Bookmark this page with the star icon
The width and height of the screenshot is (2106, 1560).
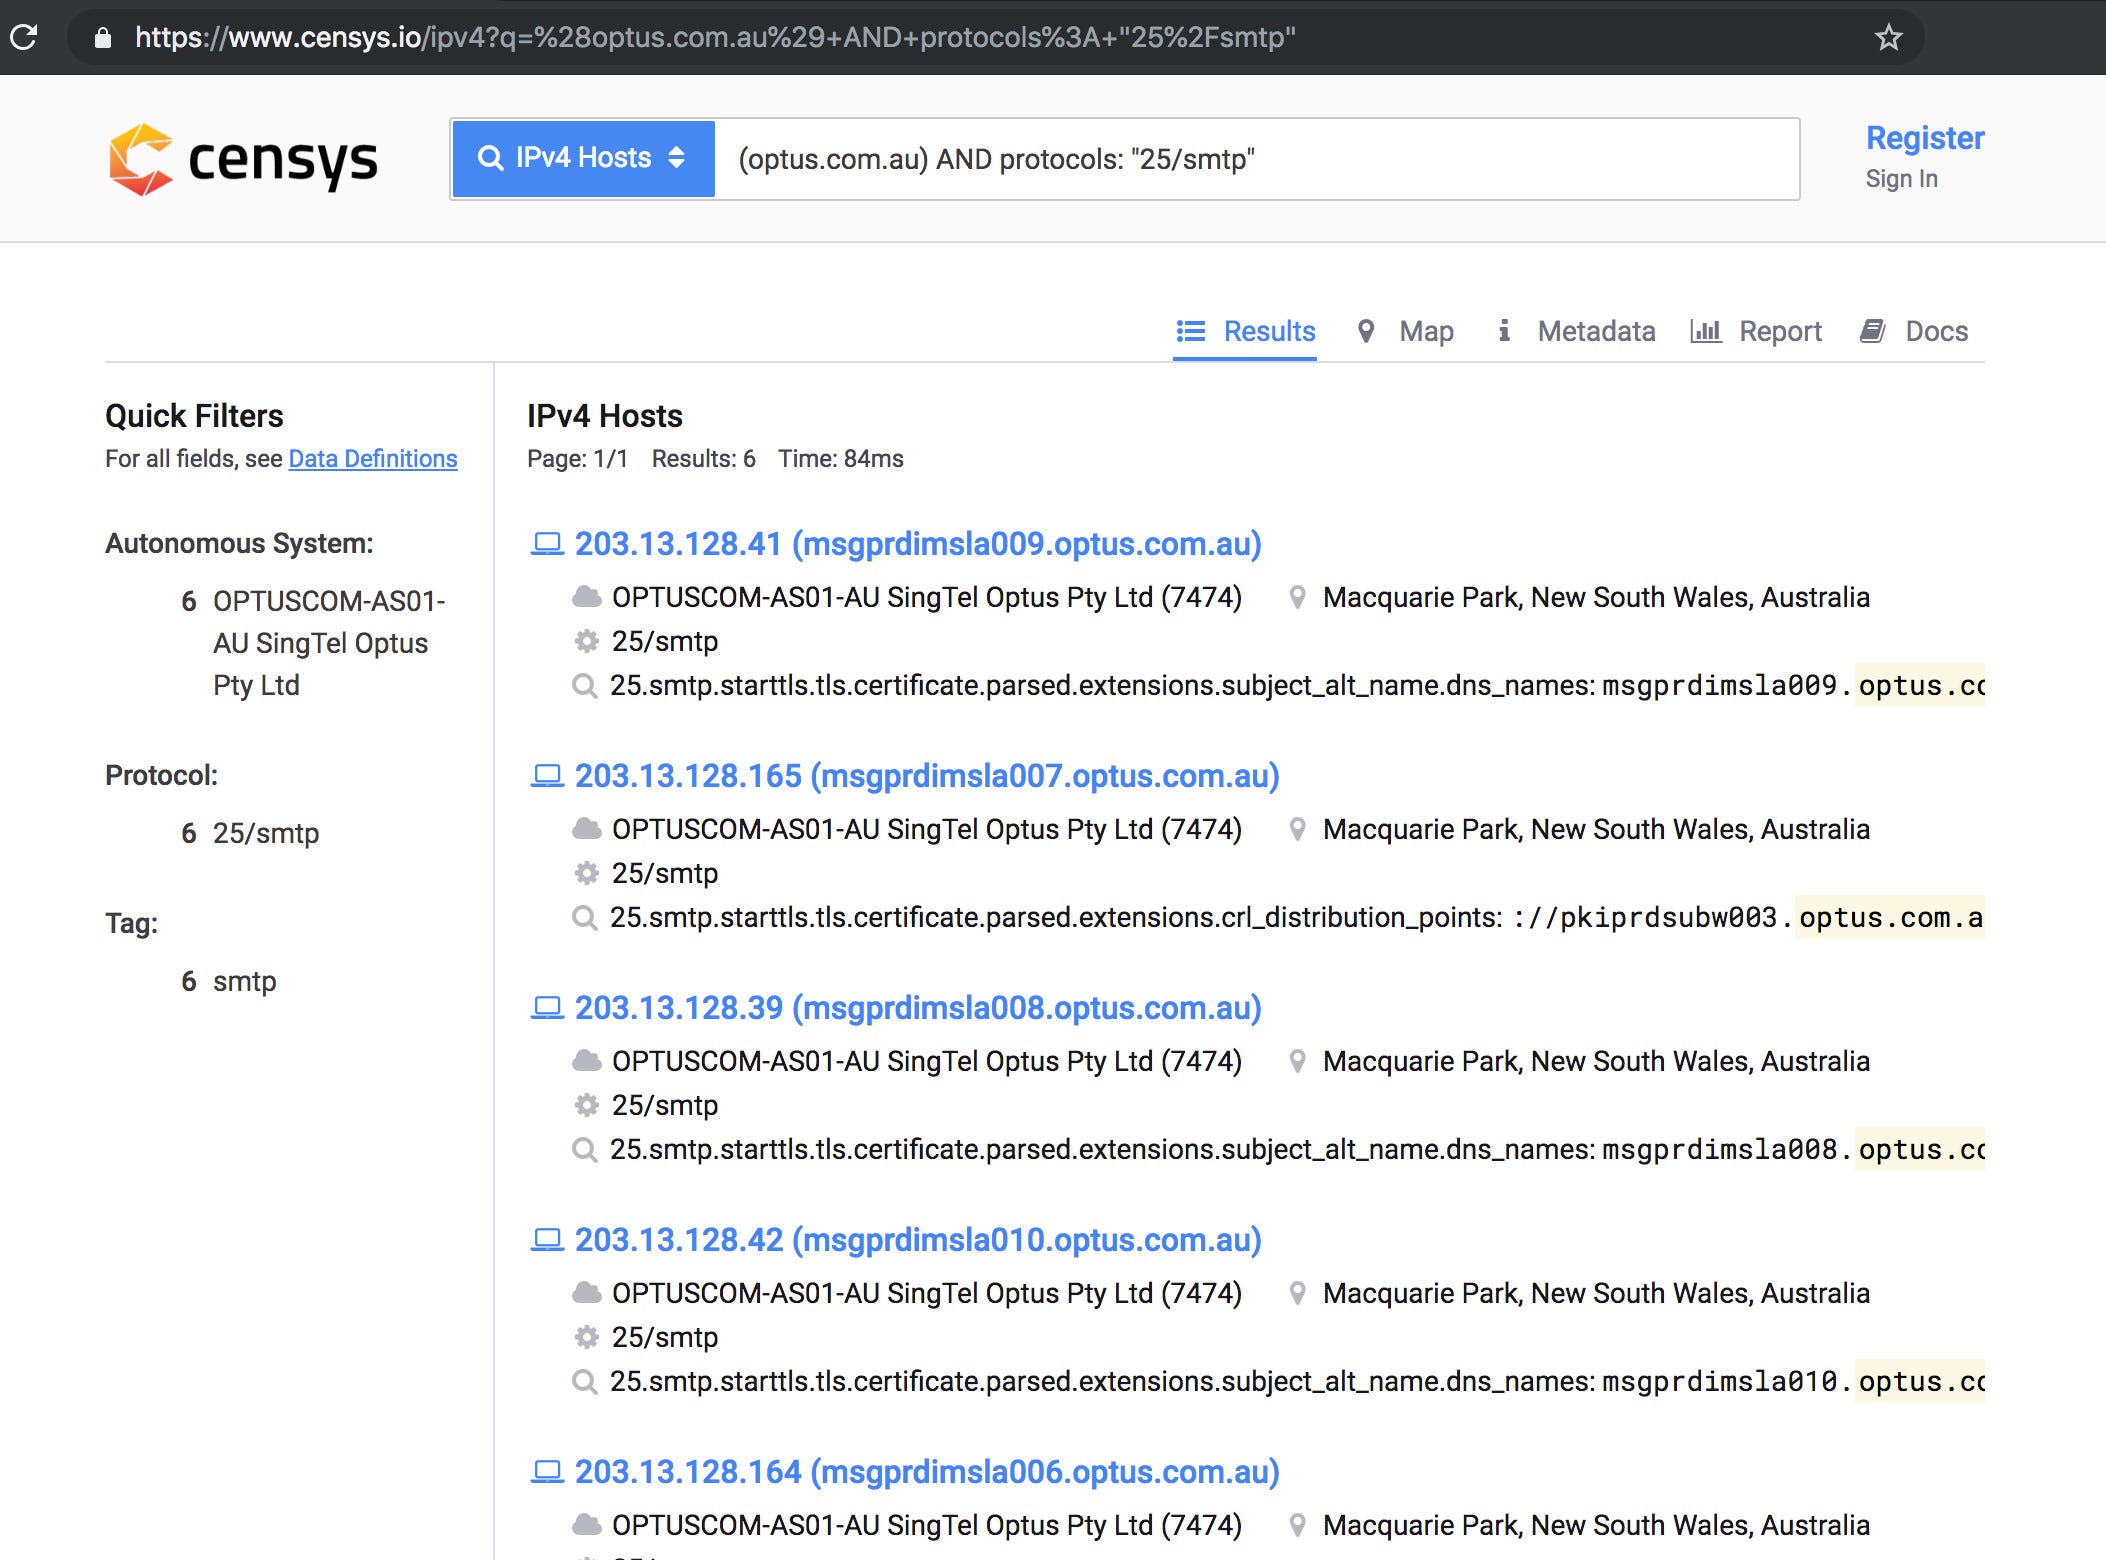[x=1887, y=38]
